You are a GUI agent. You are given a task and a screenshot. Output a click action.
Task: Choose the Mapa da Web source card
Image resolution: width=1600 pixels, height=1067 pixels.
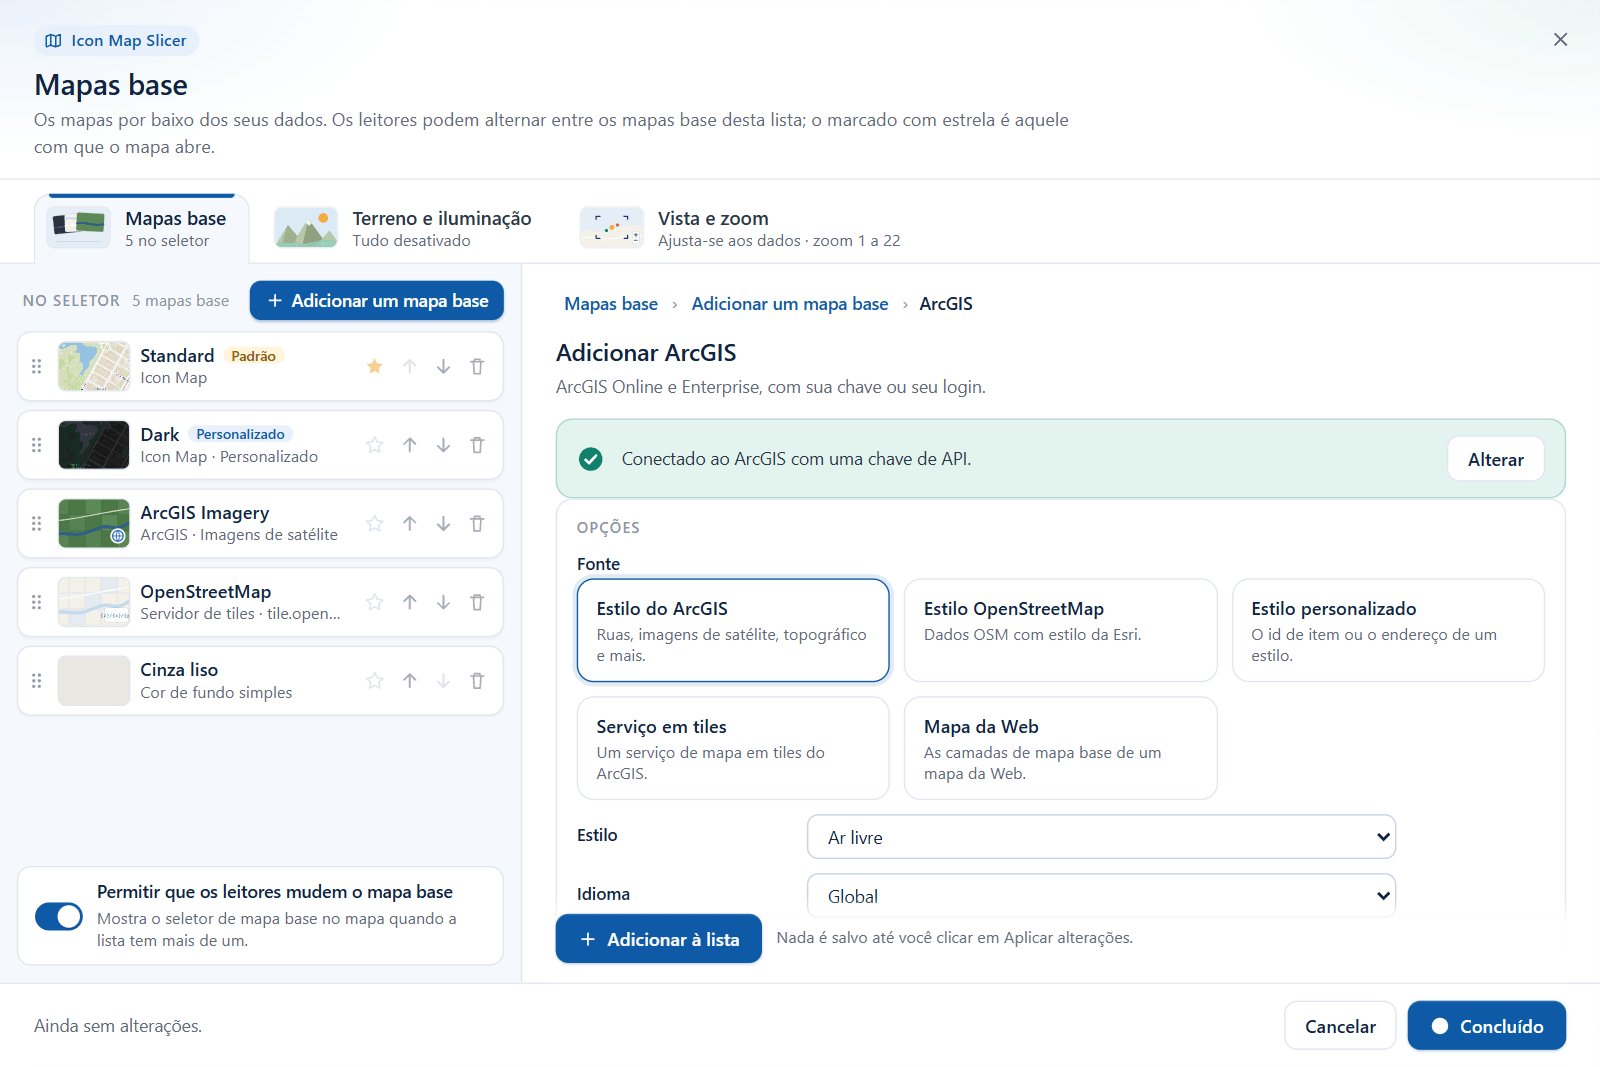[x=1060, y=748]
